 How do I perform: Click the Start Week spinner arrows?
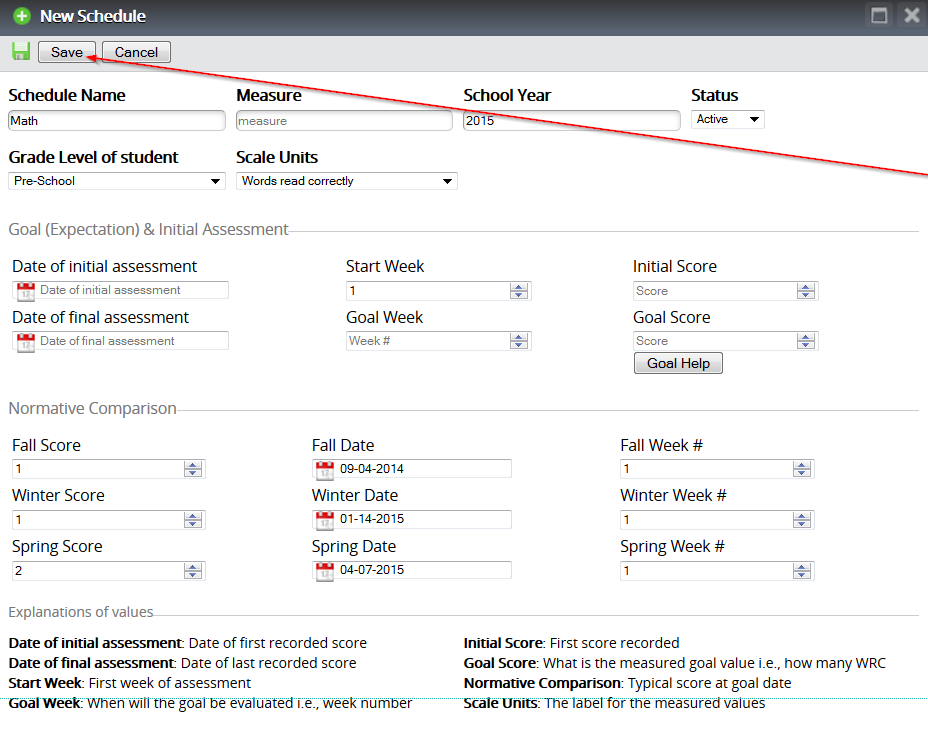tap(518, 291)
